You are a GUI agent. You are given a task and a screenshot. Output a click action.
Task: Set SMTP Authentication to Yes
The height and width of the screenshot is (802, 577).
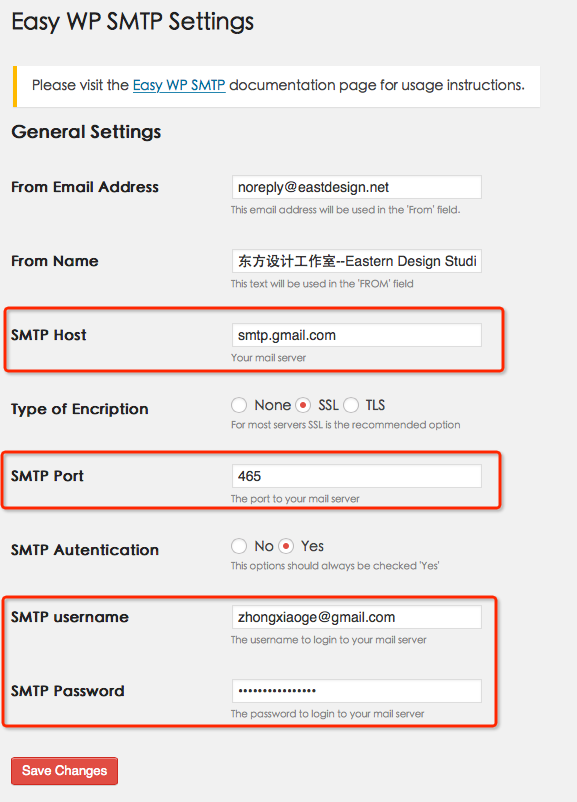click(286, 546)
